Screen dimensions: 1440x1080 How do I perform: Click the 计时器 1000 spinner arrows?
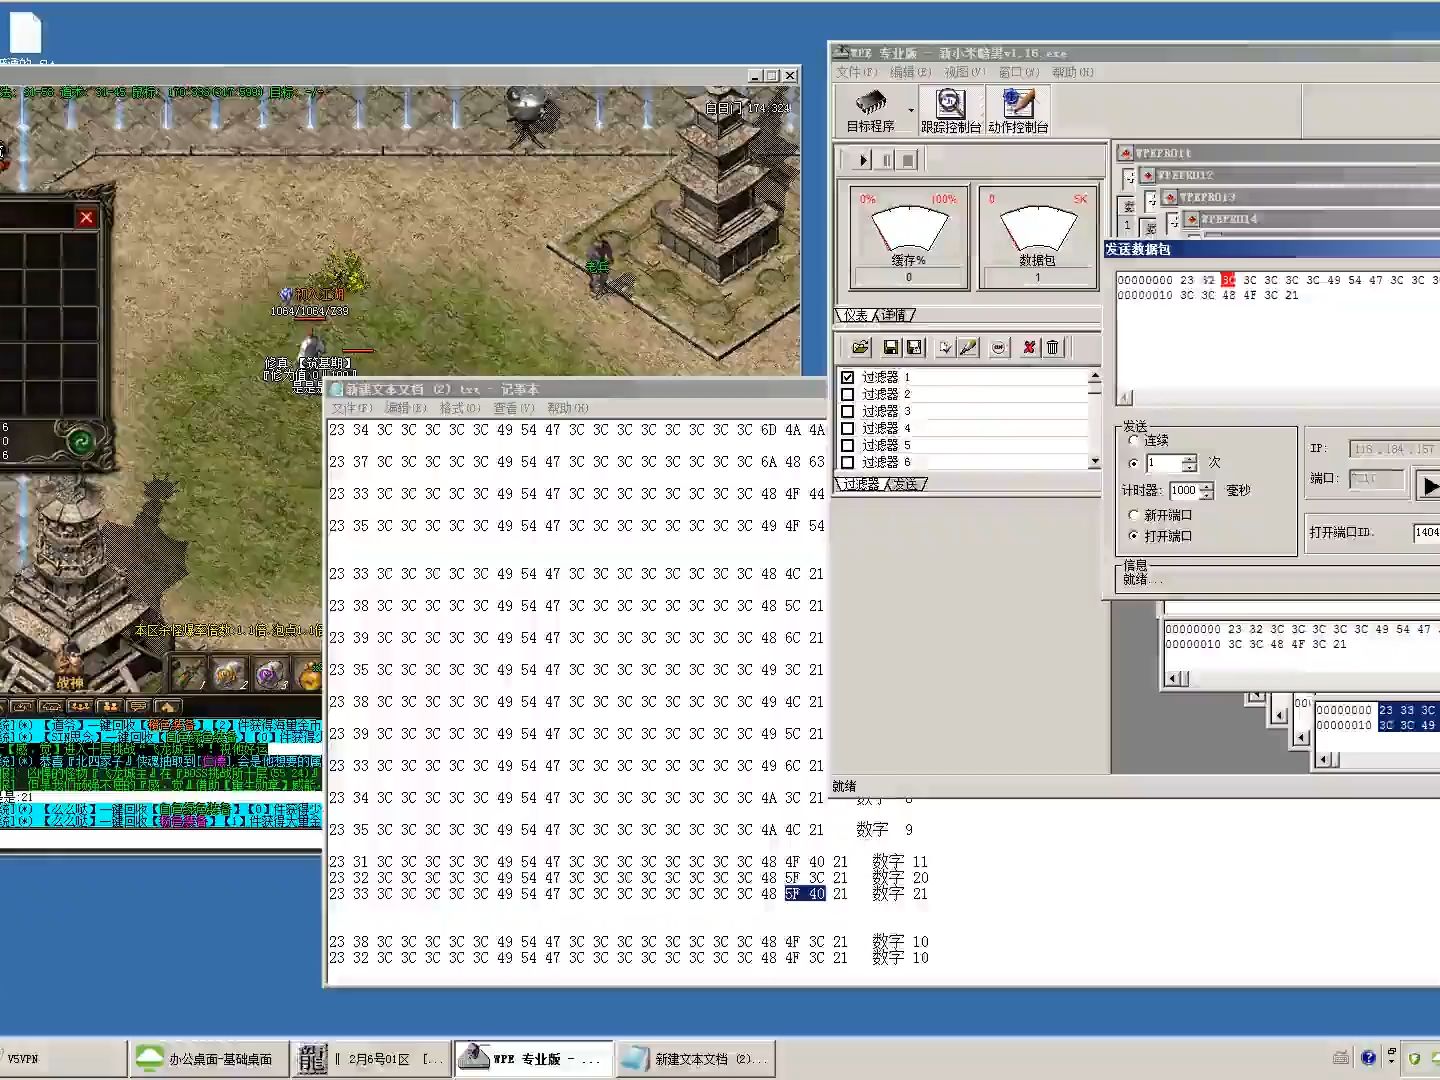click(x=1206, y=490)
